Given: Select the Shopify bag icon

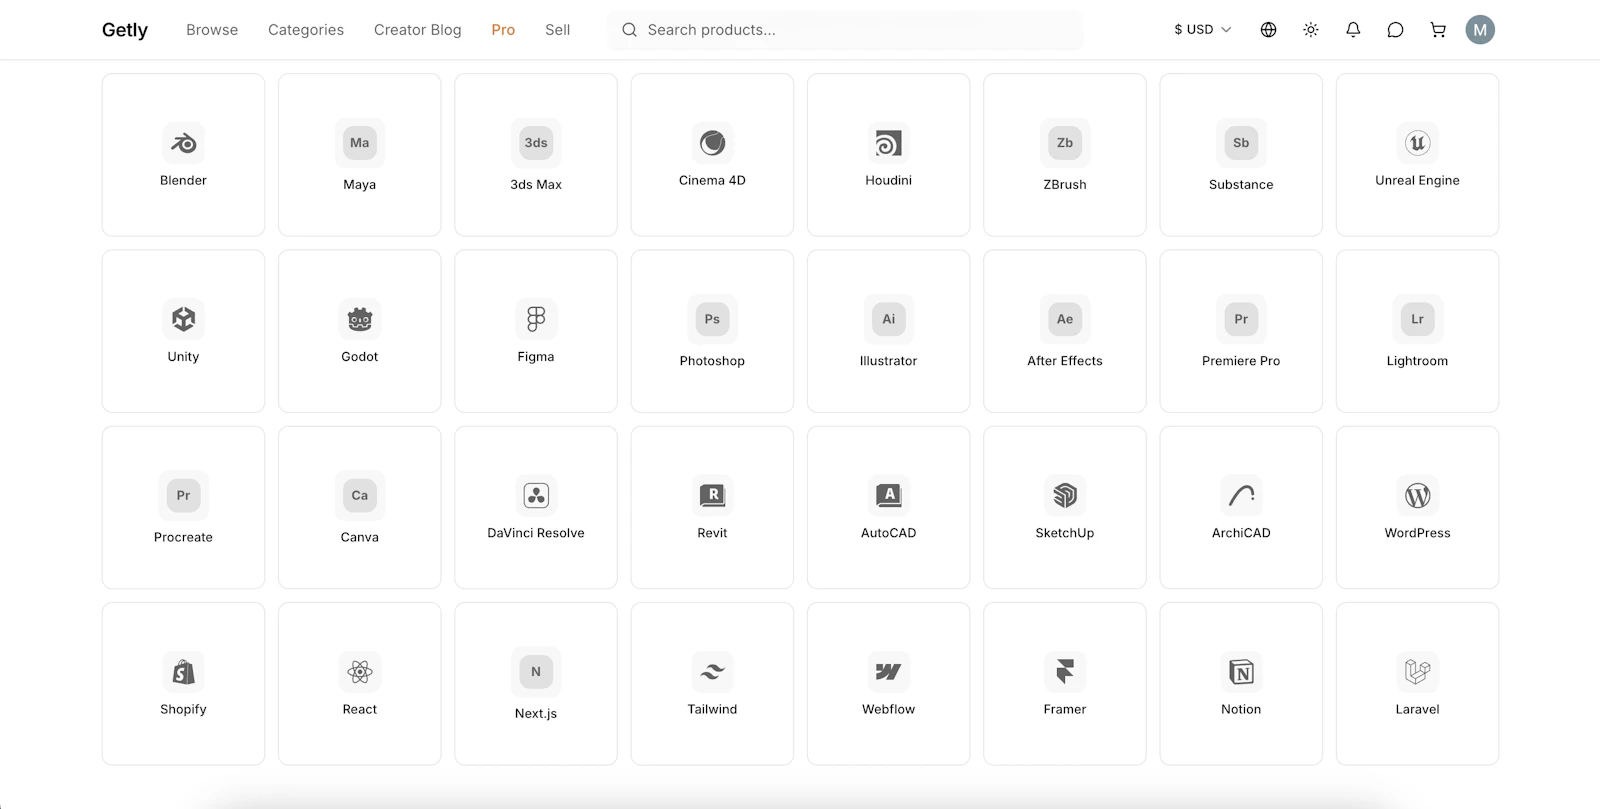Looking at the screenshot, I should 183,672.
